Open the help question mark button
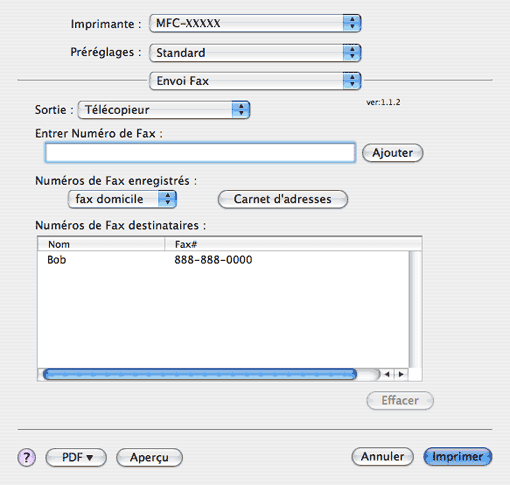Screen dimensions: 510x485 (27, 457)
